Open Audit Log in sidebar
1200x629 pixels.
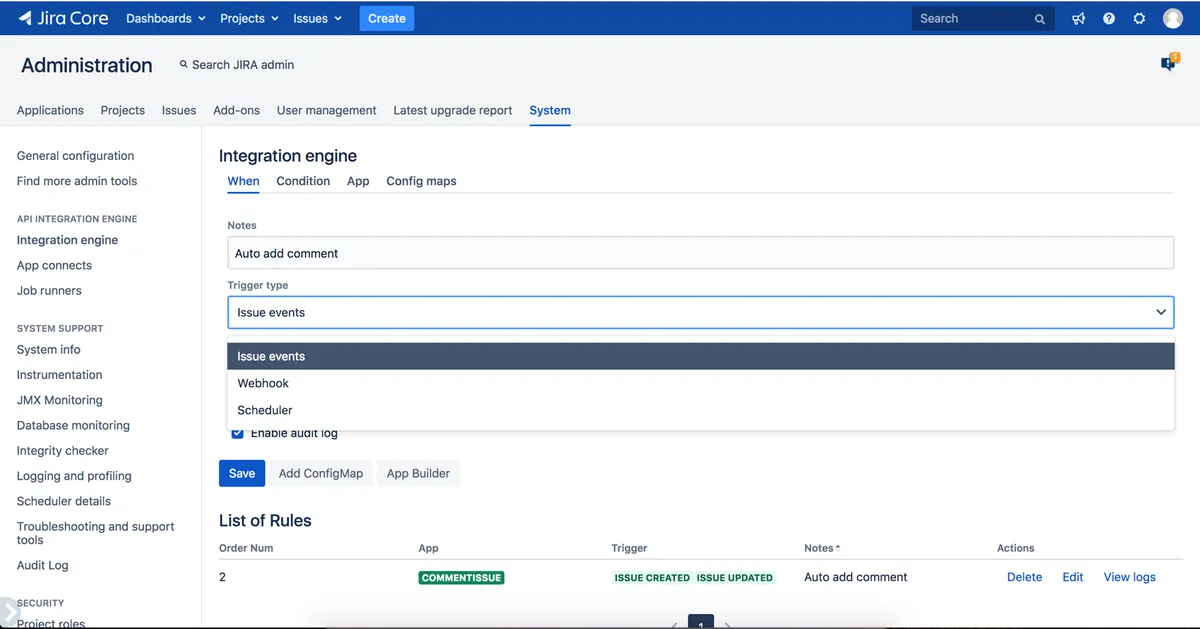click(43, 565)
